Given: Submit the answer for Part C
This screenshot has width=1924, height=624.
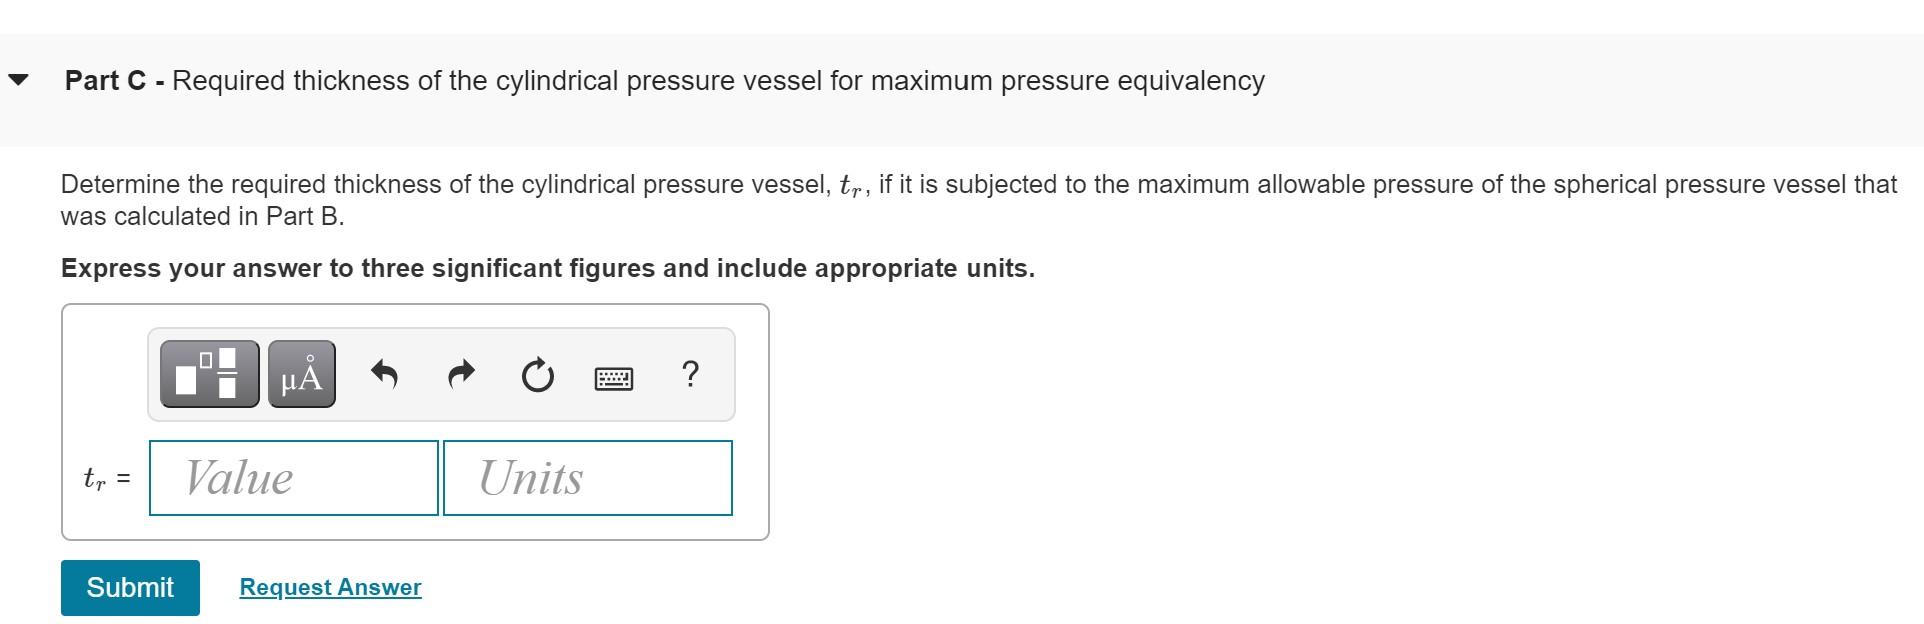Looking at the screenshot, I should pos(130,588).
